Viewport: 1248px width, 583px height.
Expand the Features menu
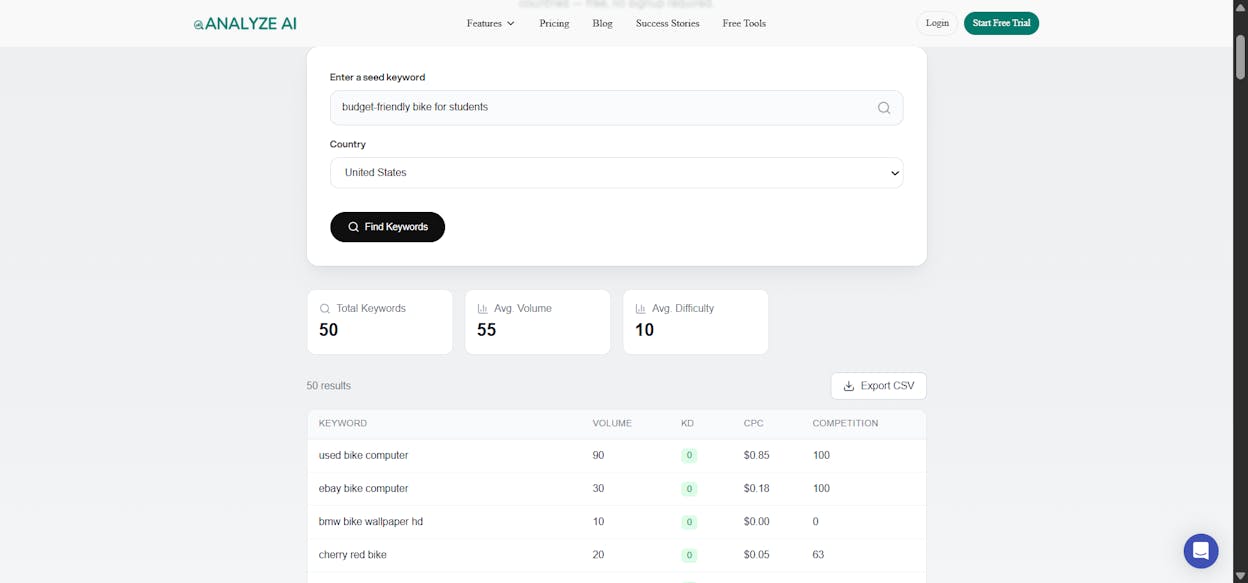pyautogui.click(x=491, y=23)
